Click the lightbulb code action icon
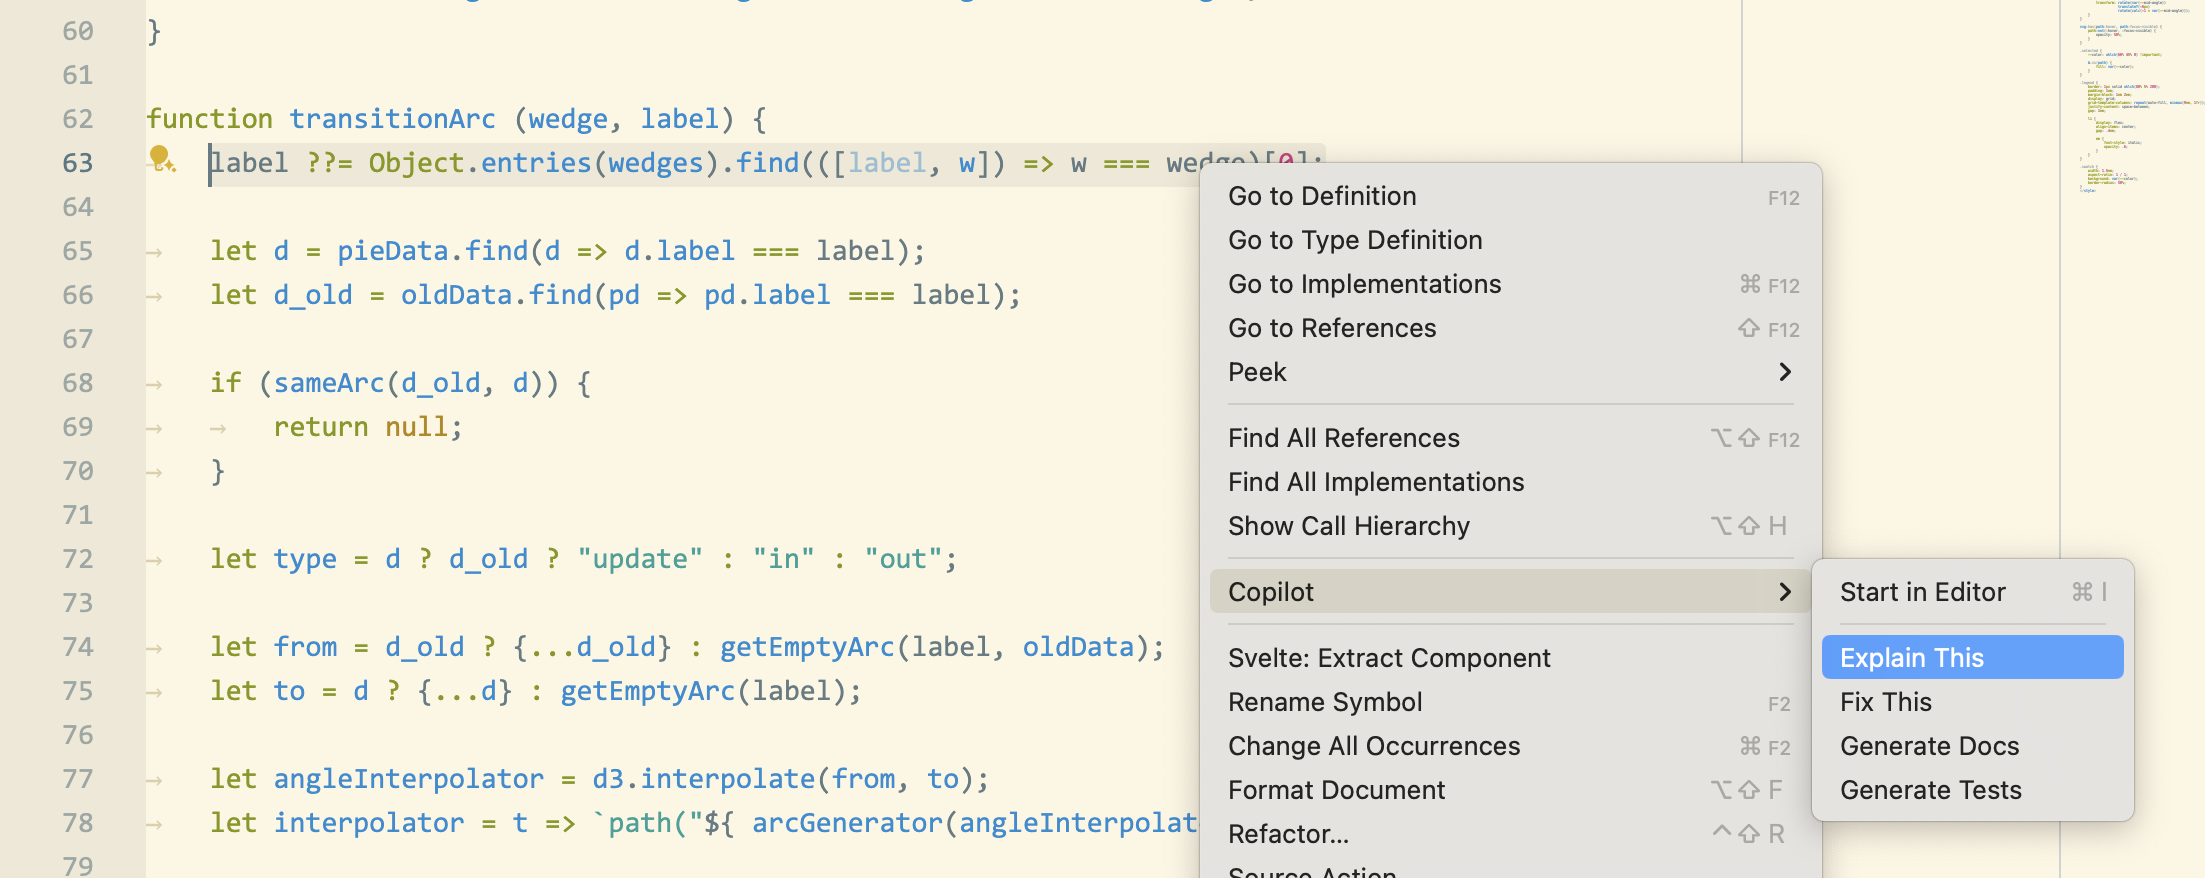2205x878 pixels. [x=161, y=159]
